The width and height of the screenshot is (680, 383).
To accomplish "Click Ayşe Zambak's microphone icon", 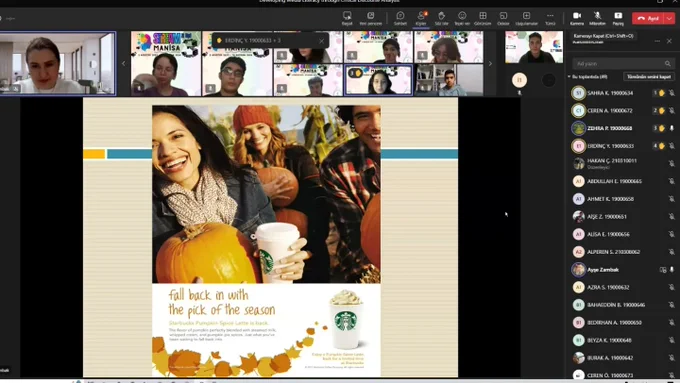I will pos(672,270).
